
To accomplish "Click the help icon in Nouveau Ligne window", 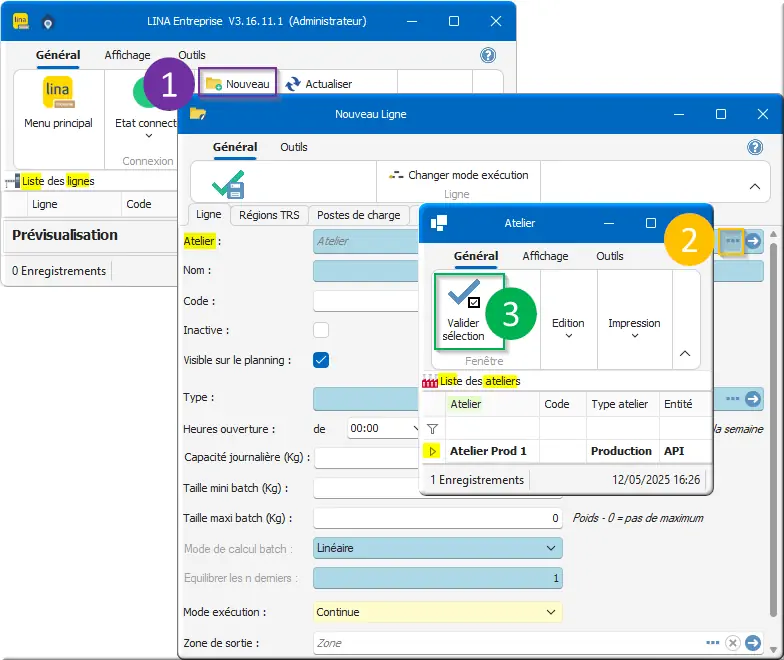I will (755, 147).
